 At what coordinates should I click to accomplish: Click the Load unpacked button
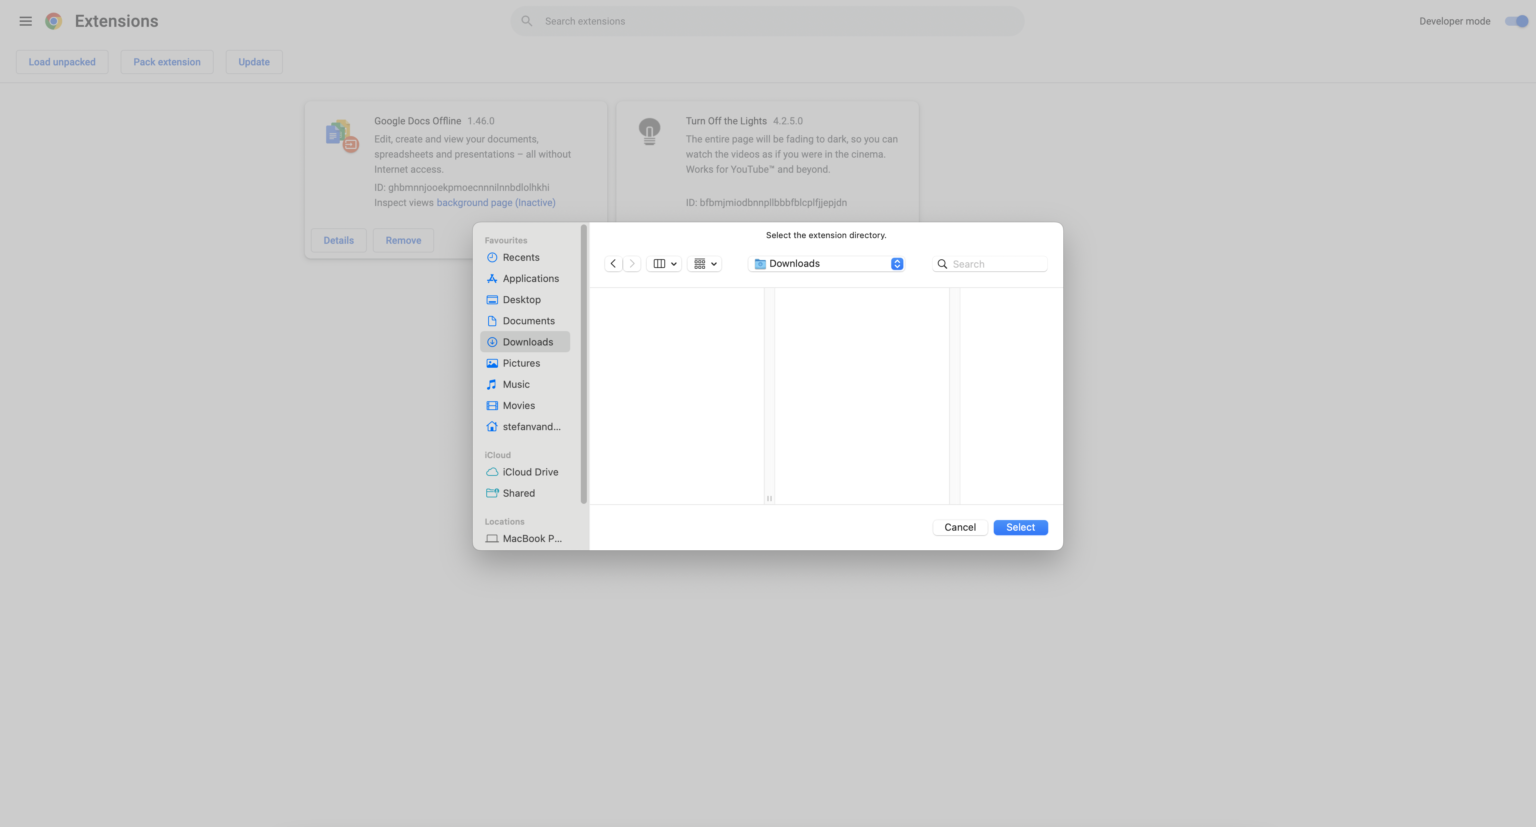61,61
